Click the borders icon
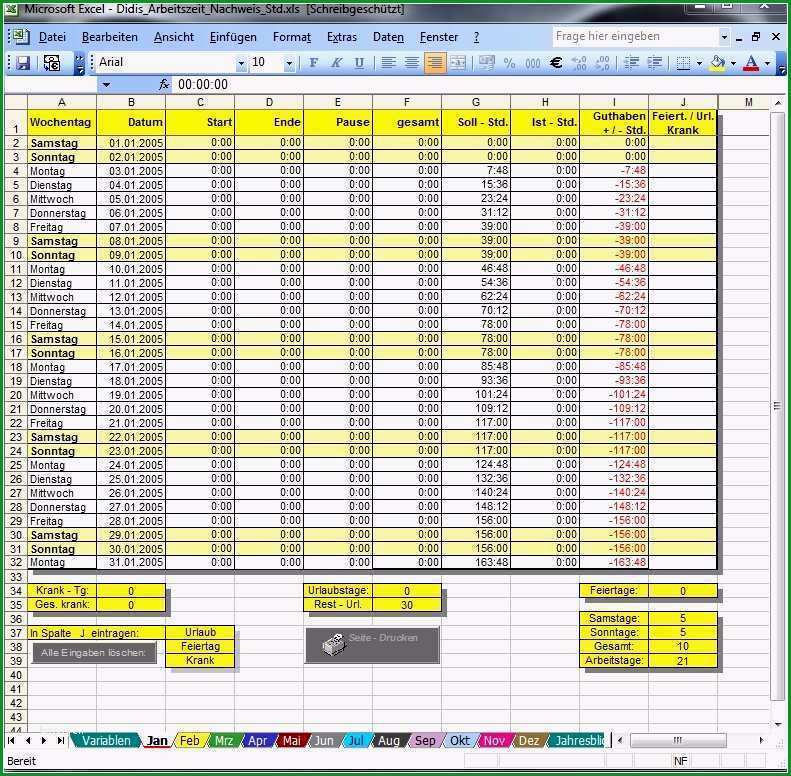Viewport: 791px width, 776px height. (x=683, y=63)
